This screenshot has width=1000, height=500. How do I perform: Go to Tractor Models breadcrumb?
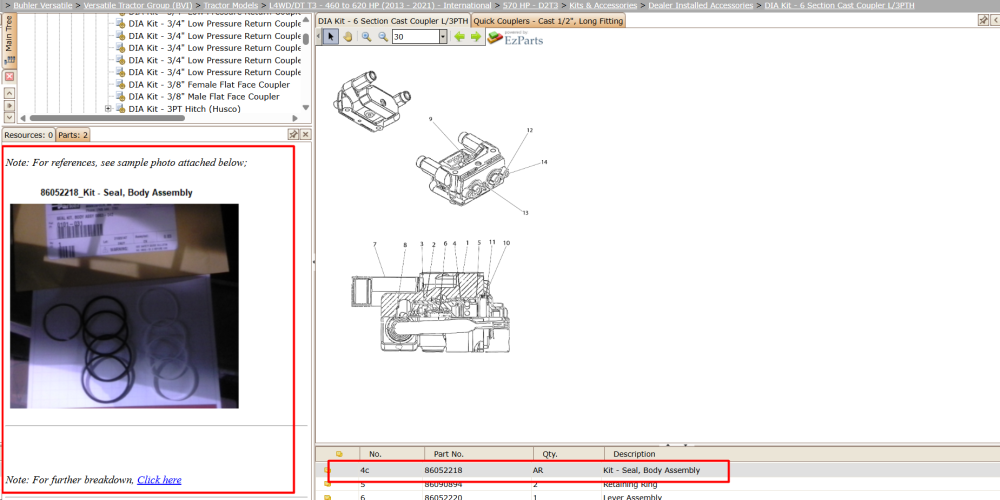231,5
